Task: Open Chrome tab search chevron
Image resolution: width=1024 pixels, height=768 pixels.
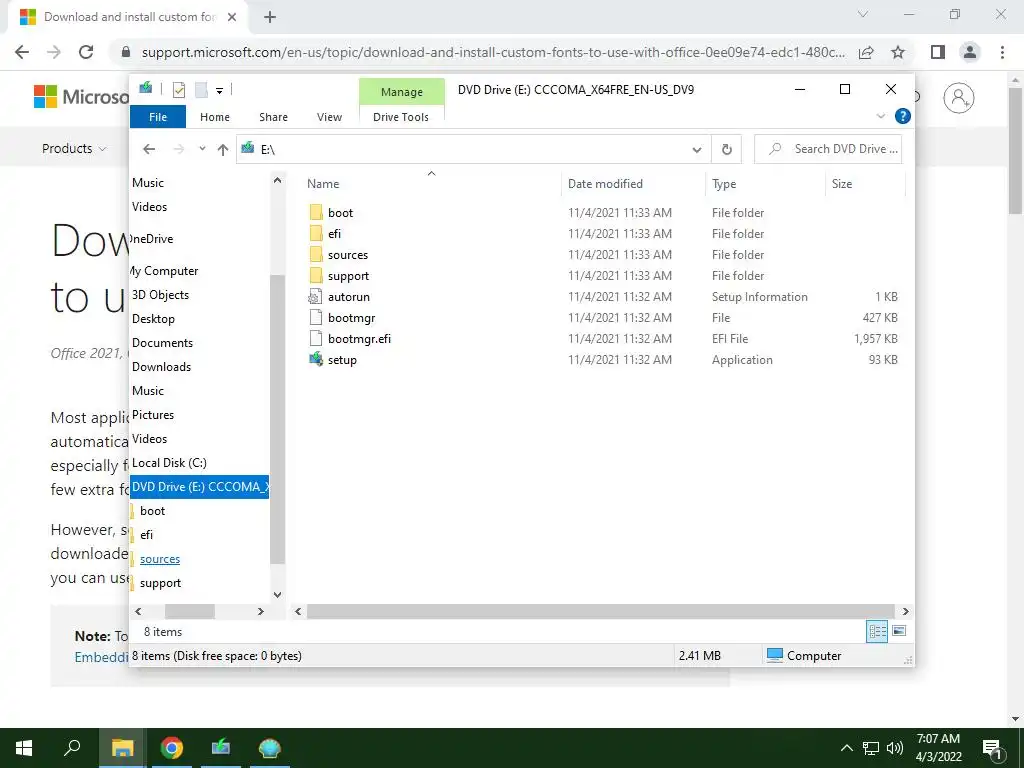Action: pyautogui.click(x=863, y=14)
